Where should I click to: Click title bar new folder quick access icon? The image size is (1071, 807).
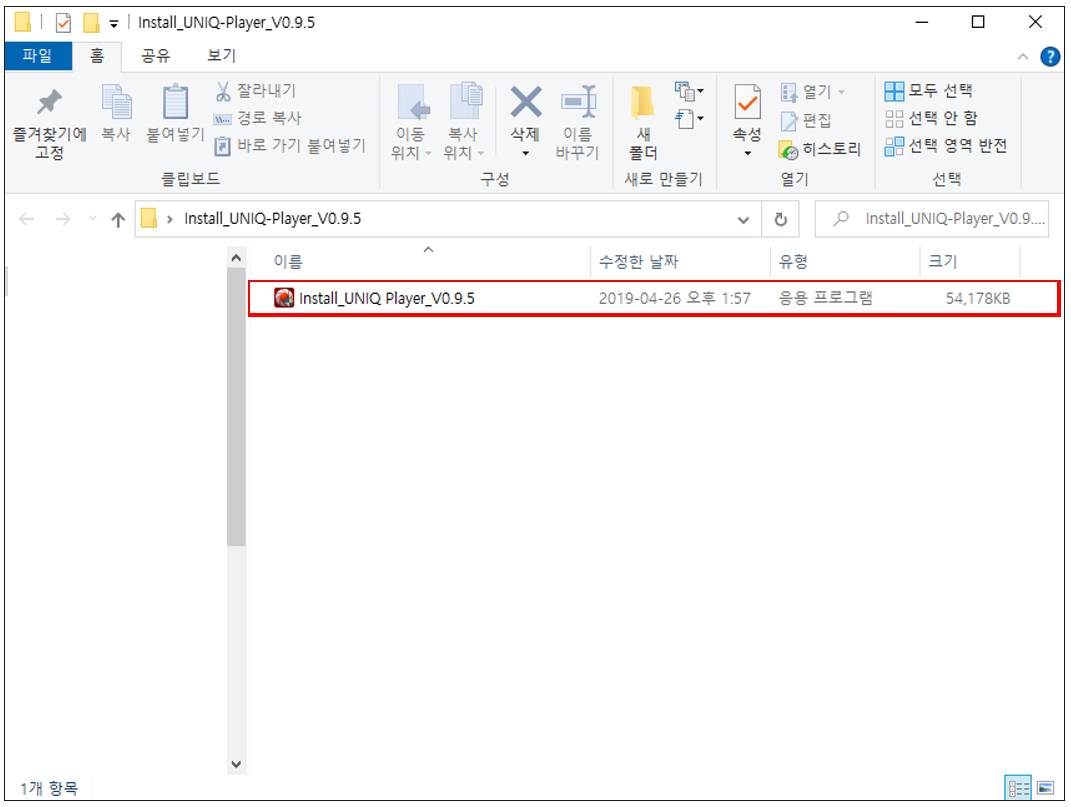(x=91, y=23)
